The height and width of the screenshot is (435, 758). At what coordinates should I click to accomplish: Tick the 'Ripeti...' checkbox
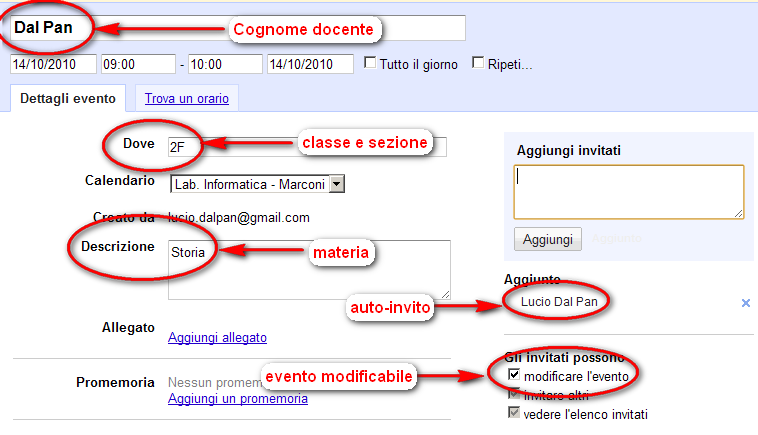(x=478, y=64)
